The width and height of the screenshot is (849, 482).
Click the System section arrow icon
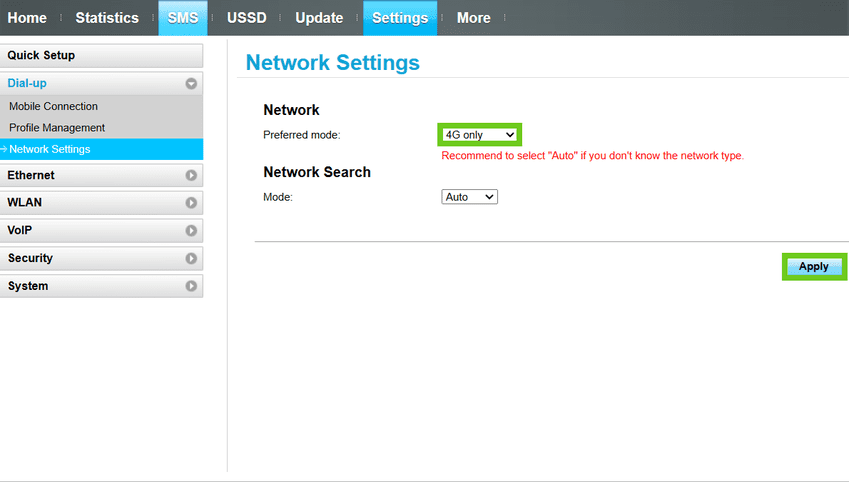pyautogui.click(x=191, y=287)
